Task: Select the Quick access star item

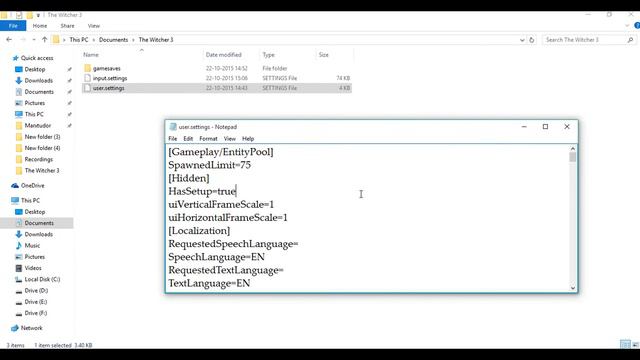Action: point(33,58)
